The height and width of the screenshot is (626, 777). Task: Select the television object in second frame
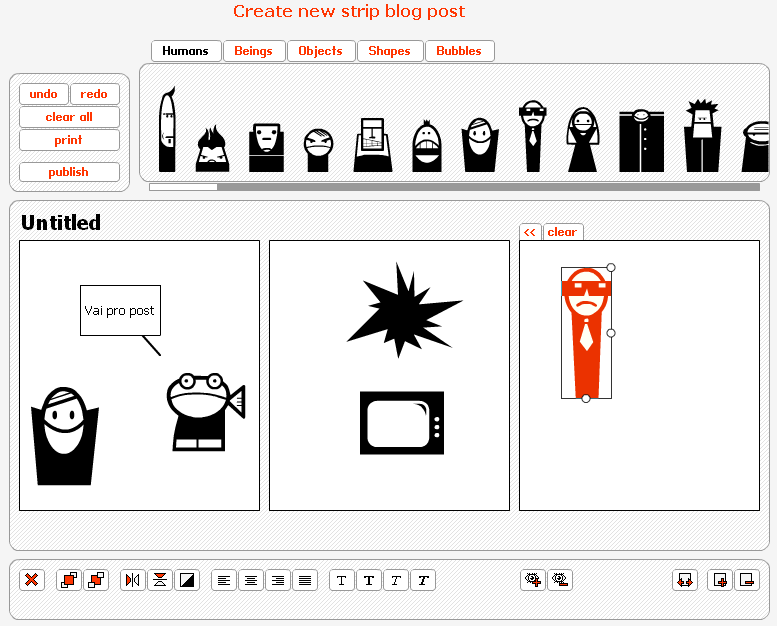point(402,423)
